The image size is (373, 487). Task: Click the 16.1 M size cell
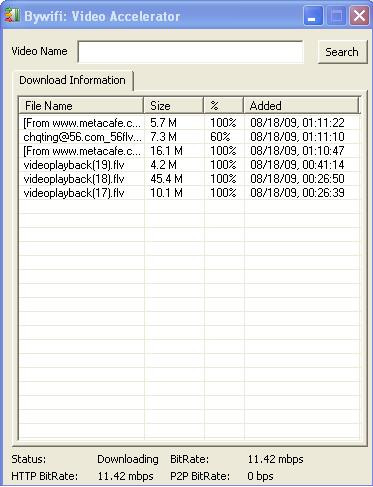pos(166,151)
